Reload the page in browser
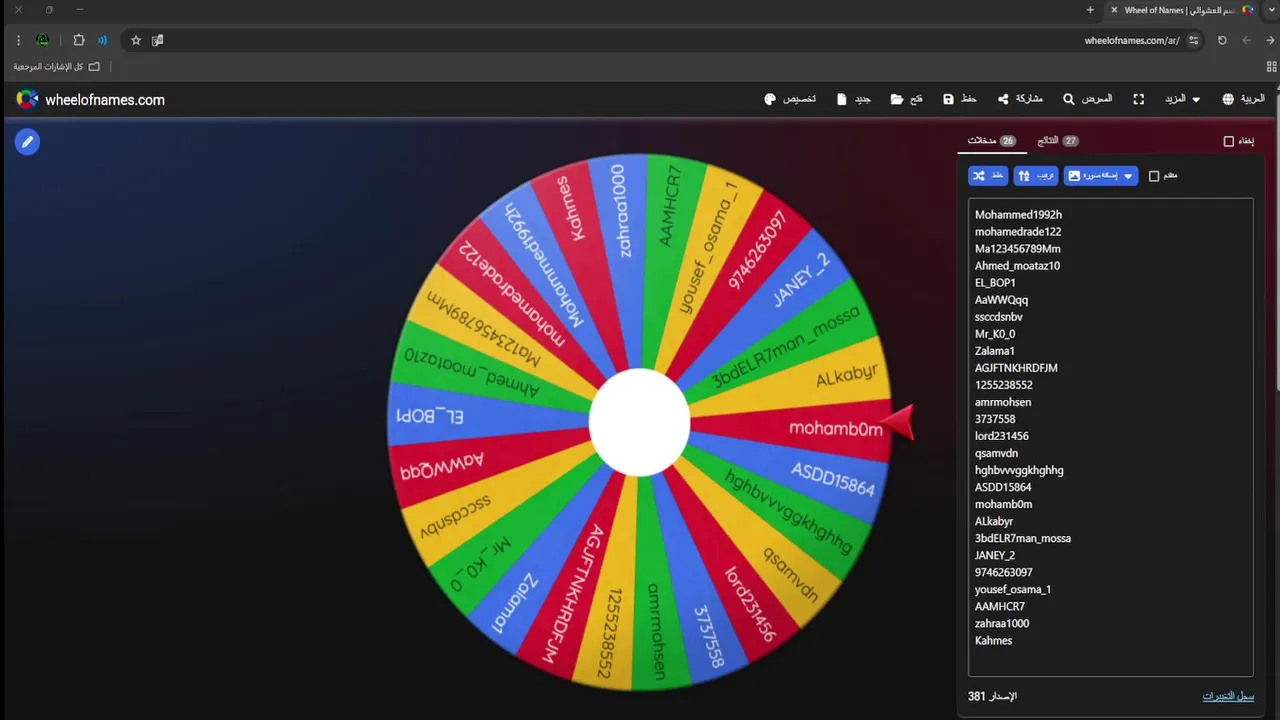The image size is (1280, 720). click(1222, 41)
